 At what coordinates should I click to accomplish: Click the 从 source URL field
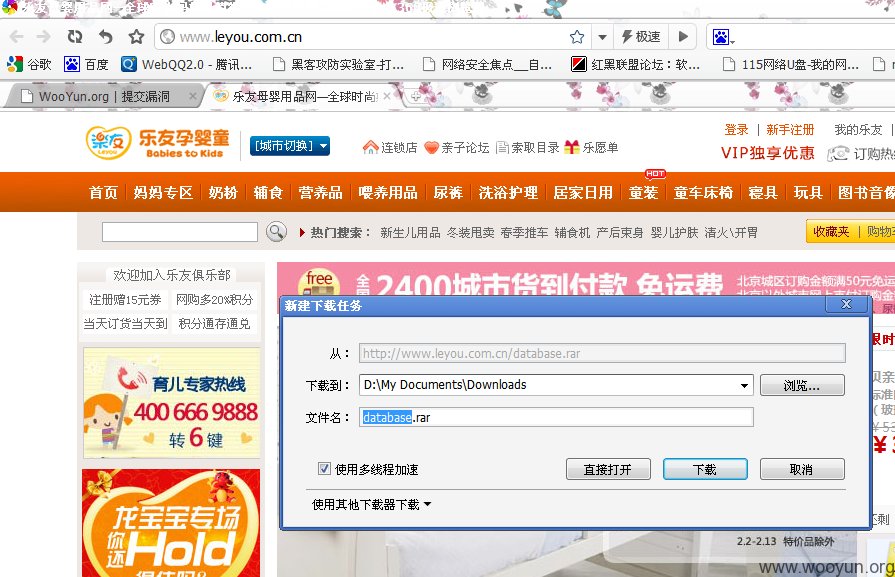602,353
